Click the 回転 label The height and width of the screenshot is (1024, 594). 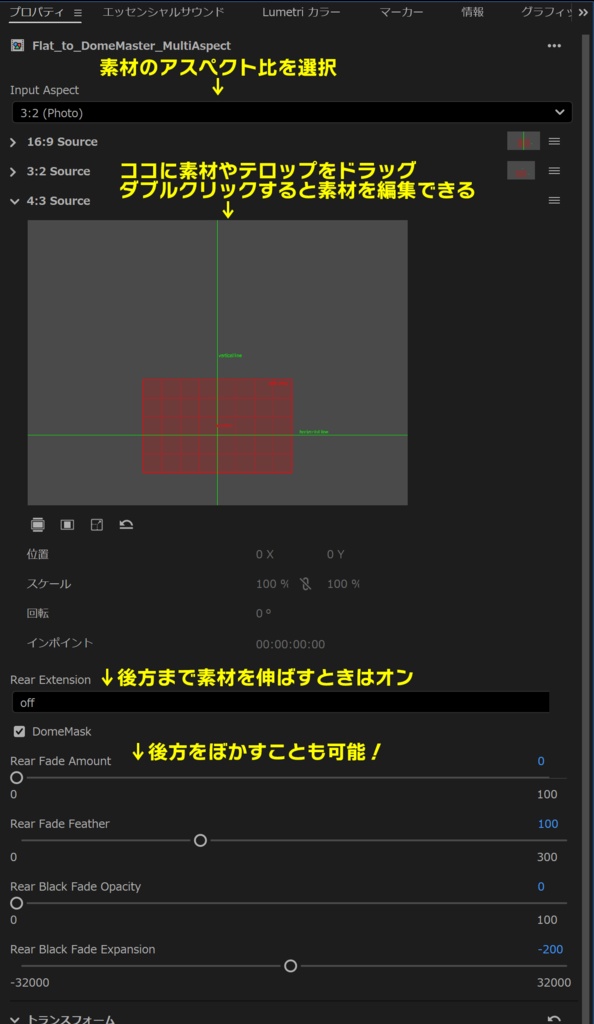[x=38, y=613]
